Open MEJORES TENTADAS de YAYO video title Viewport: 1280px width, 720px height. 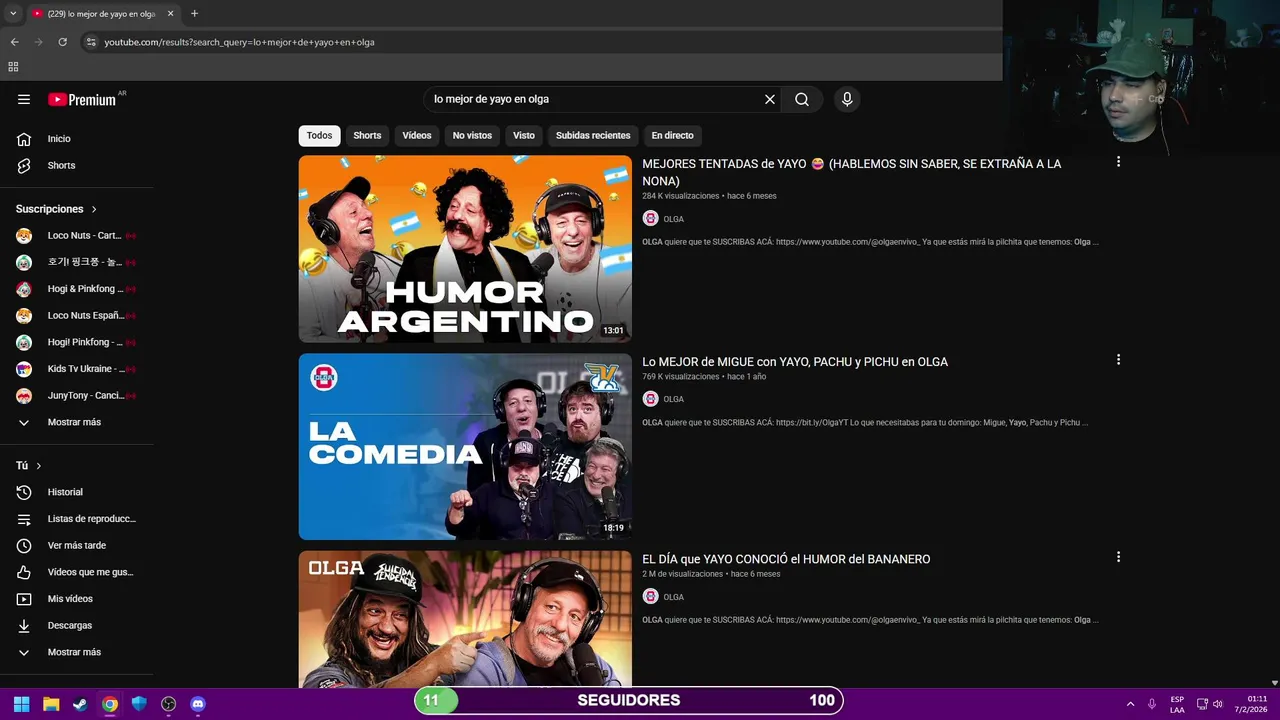pos(852,172)
